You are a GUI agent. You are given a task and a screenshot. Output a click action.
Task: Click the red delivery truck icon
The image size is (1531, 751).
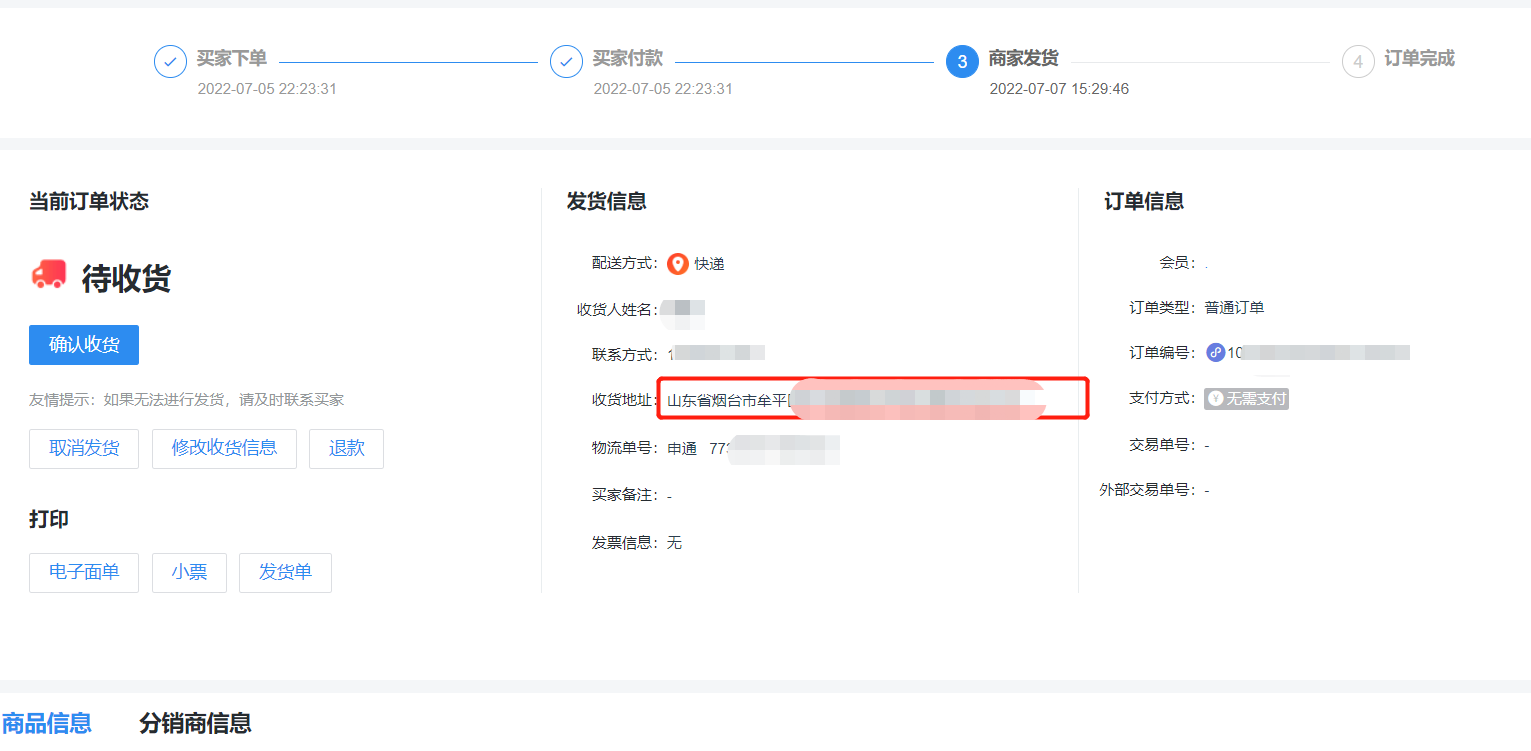48,275
